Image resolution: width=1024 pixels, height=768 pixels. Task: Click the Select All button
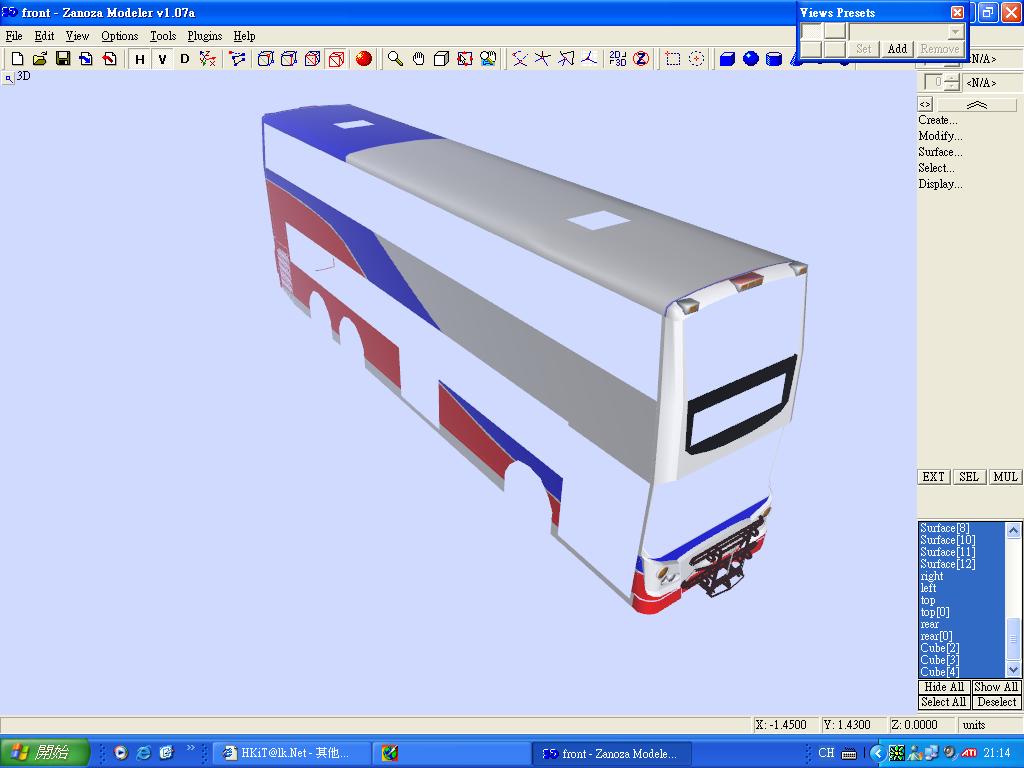944,702
